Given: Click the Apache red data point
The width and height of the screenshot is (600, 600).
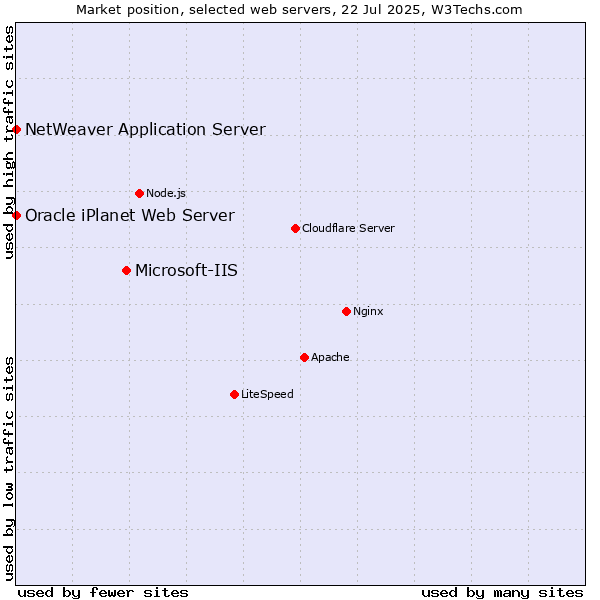Looking at the screenshot, I should 305,357.
